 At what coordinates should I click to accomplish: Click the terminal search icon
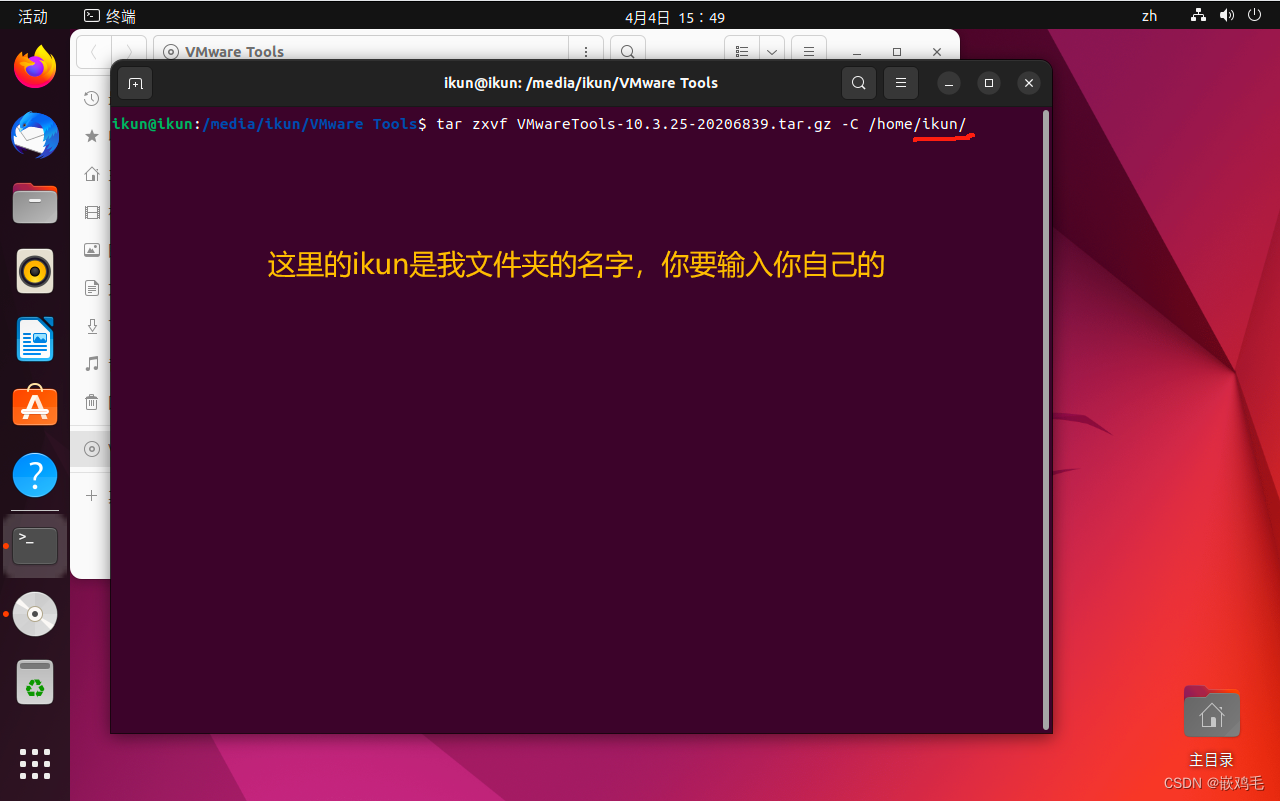coord(859,83)
